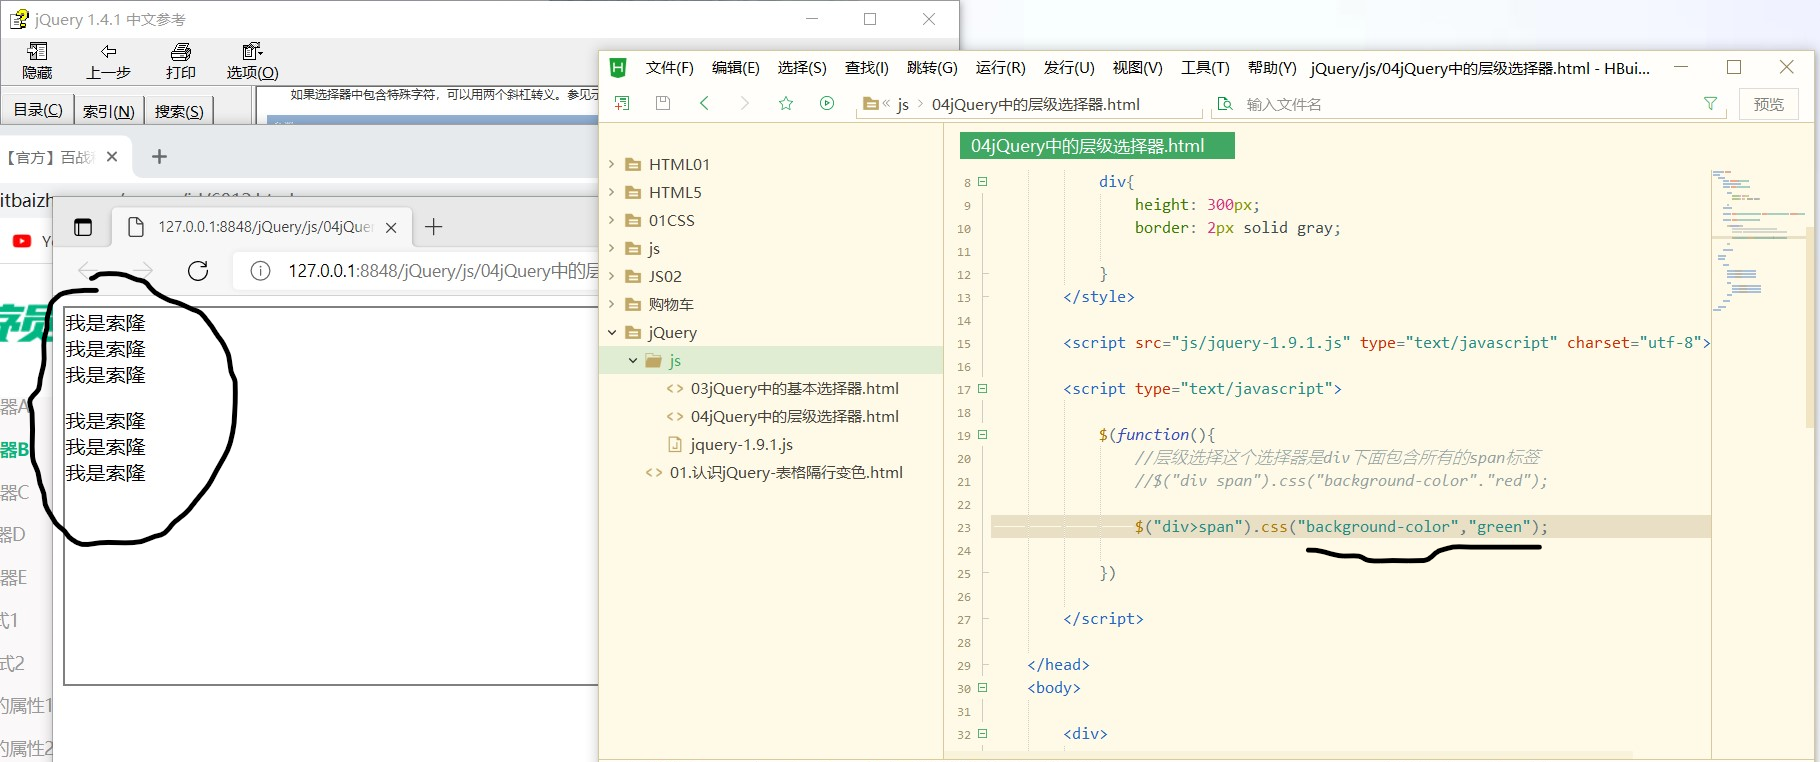The height and width of the screenshot is (762, 1820).
Task: Toggle fold marker at code line 32
Action: (982, 734)
